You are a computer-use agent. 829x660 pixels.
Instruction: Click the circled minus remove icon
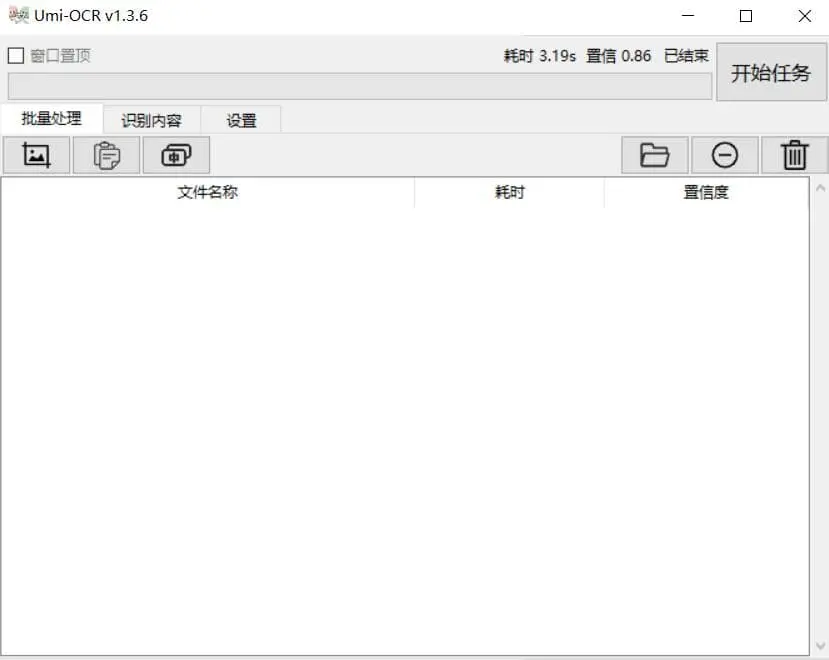[724, 155]
